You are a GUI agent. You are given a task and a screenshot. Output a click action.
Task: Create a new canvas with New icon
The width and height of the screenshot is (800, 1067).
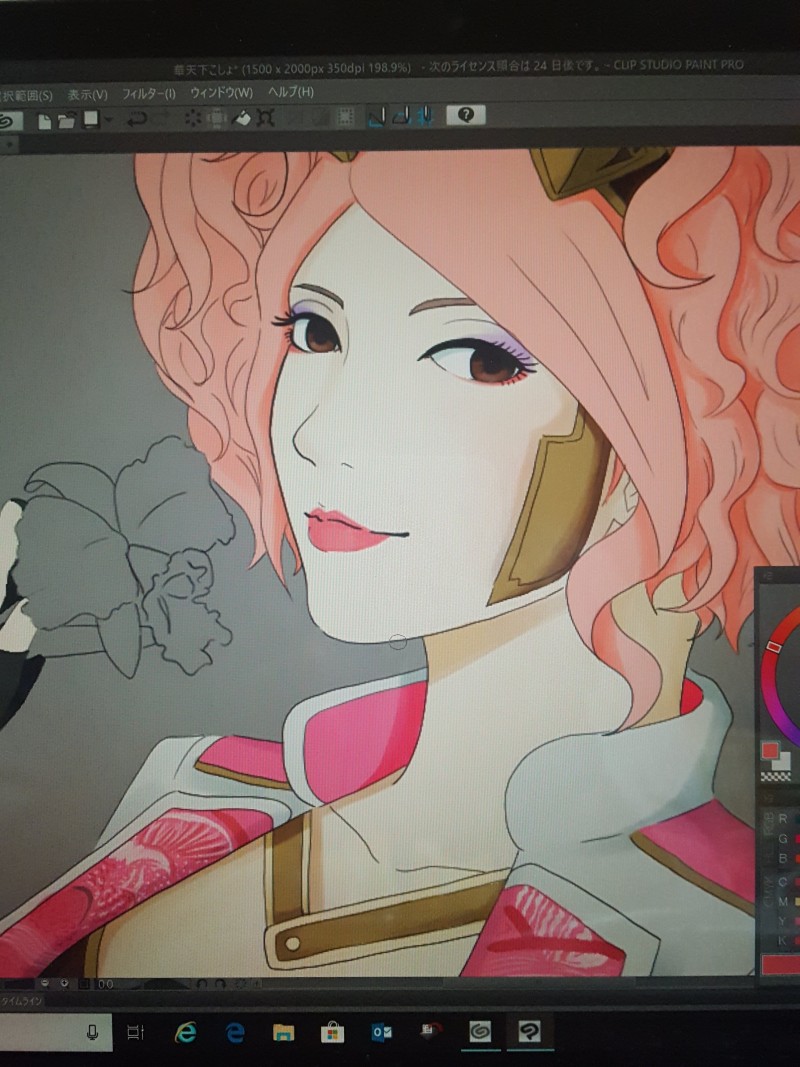click(x=44, y=120)
